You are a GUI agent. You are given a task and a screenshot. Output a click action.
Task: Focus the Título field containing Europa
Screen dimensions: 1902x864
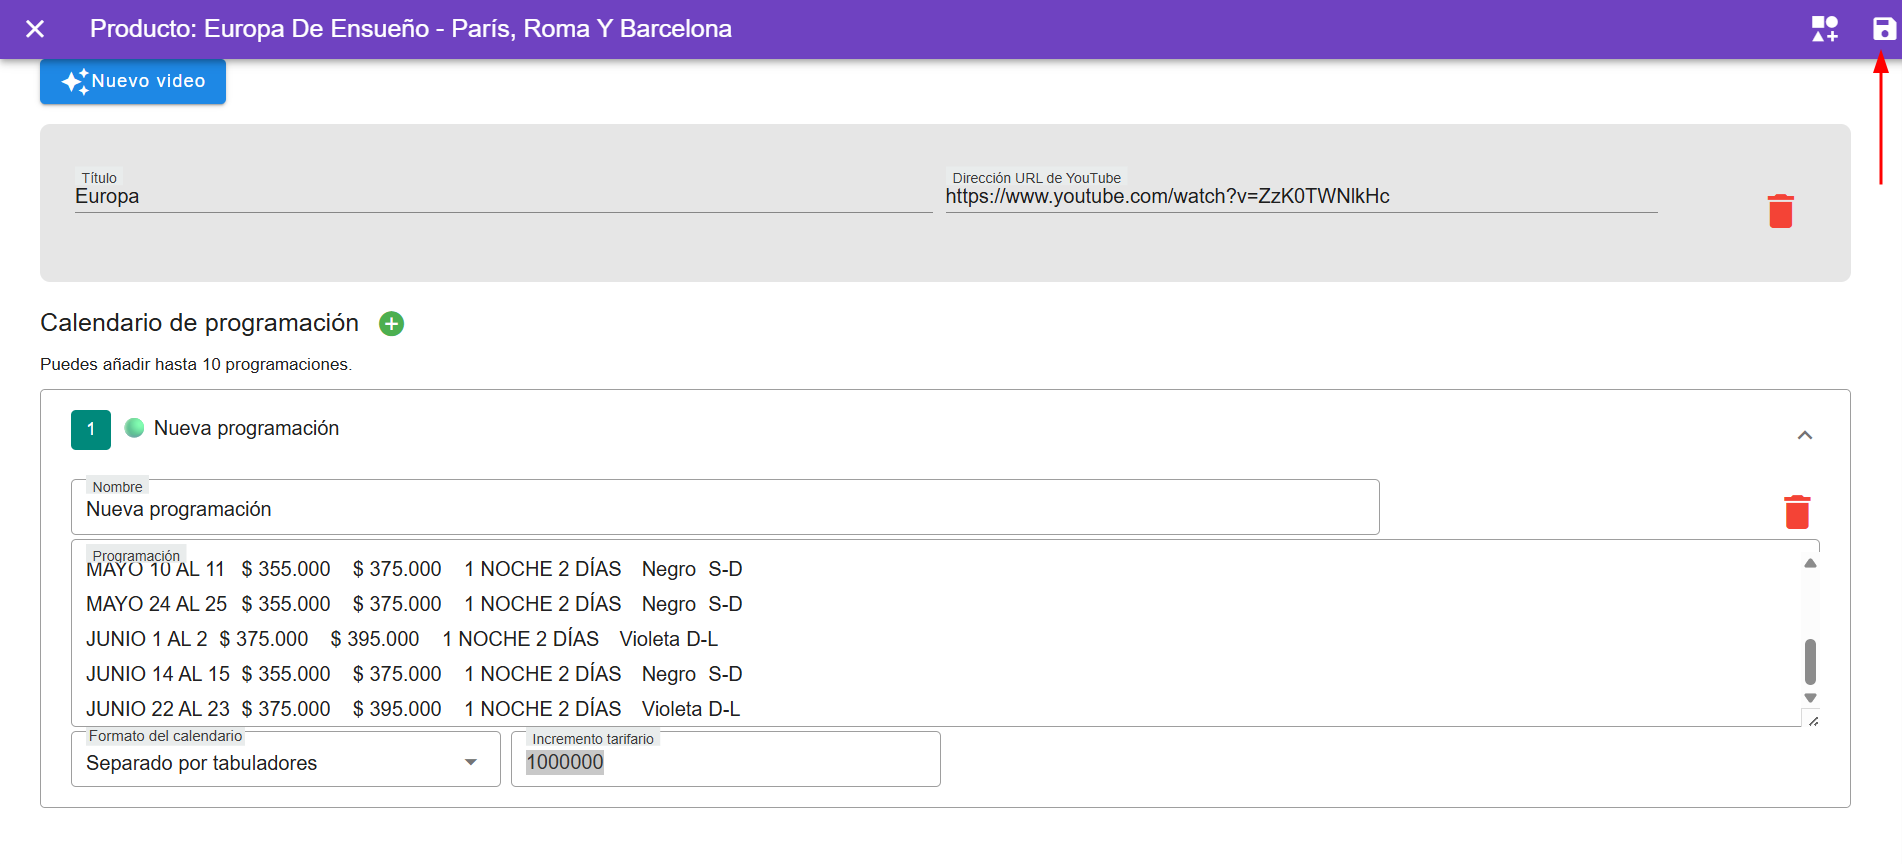point(502,197)
